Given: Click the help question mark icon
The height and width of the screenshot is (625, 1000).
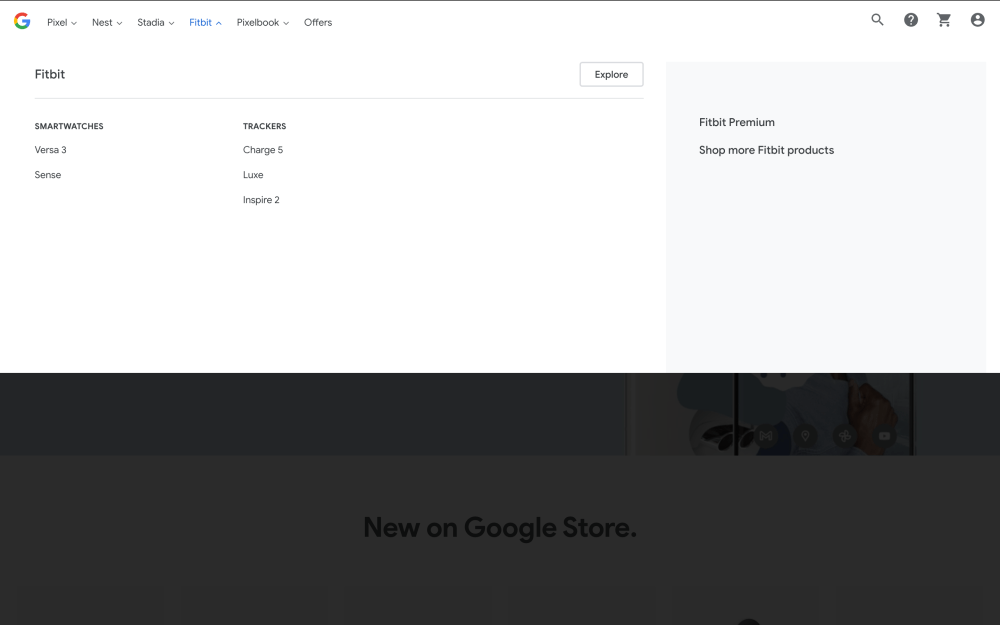Looking at the screenshot, I should coord(911,20).
